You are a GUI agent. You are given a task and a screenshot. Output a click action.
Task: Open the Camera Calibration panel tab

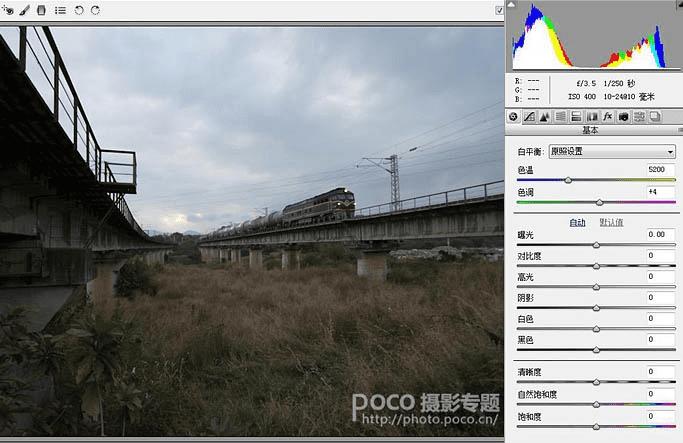pyautogui.click(x=623, y=117)
